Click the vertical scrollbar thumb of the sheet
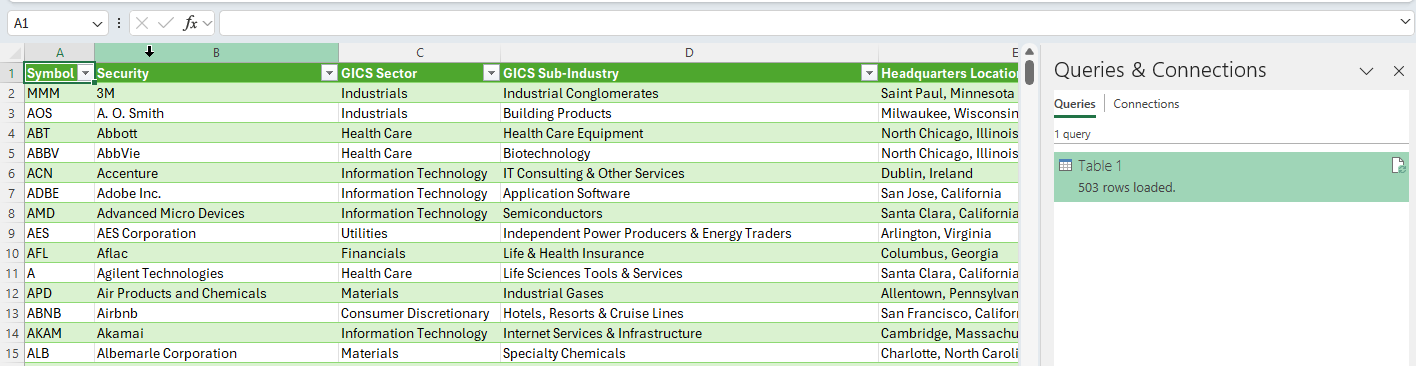The height and width of the screenshot is (366, 1416). (1029, 72)
